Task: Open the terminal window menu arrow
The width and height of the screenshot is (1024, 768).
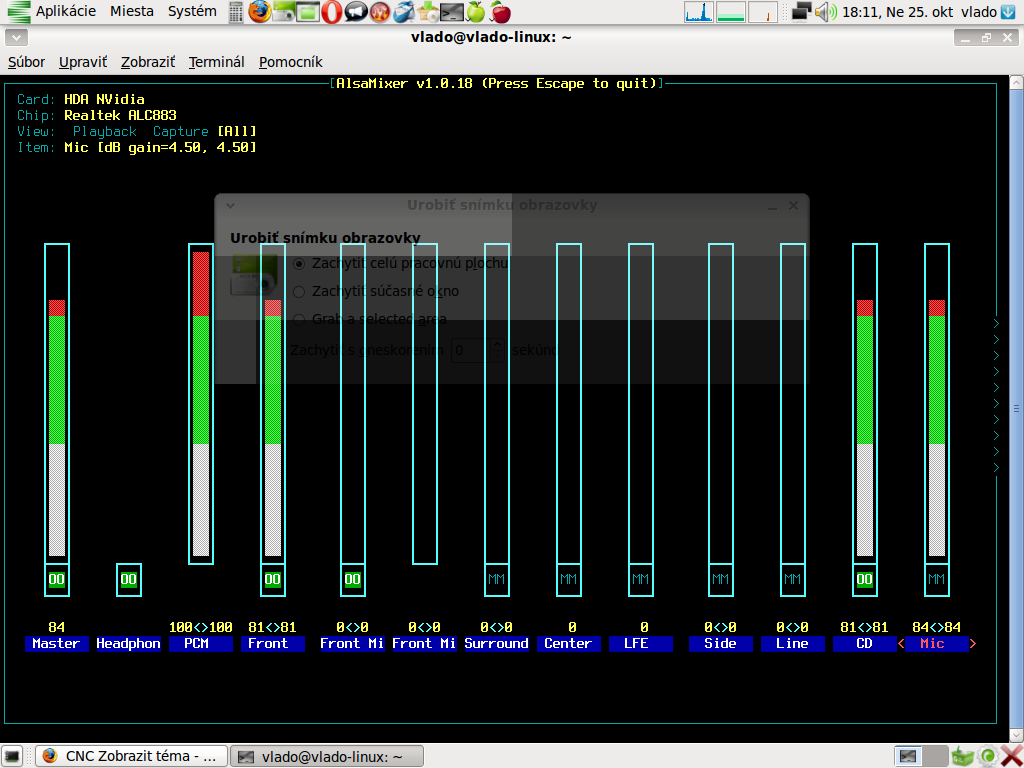Action: 15,38
